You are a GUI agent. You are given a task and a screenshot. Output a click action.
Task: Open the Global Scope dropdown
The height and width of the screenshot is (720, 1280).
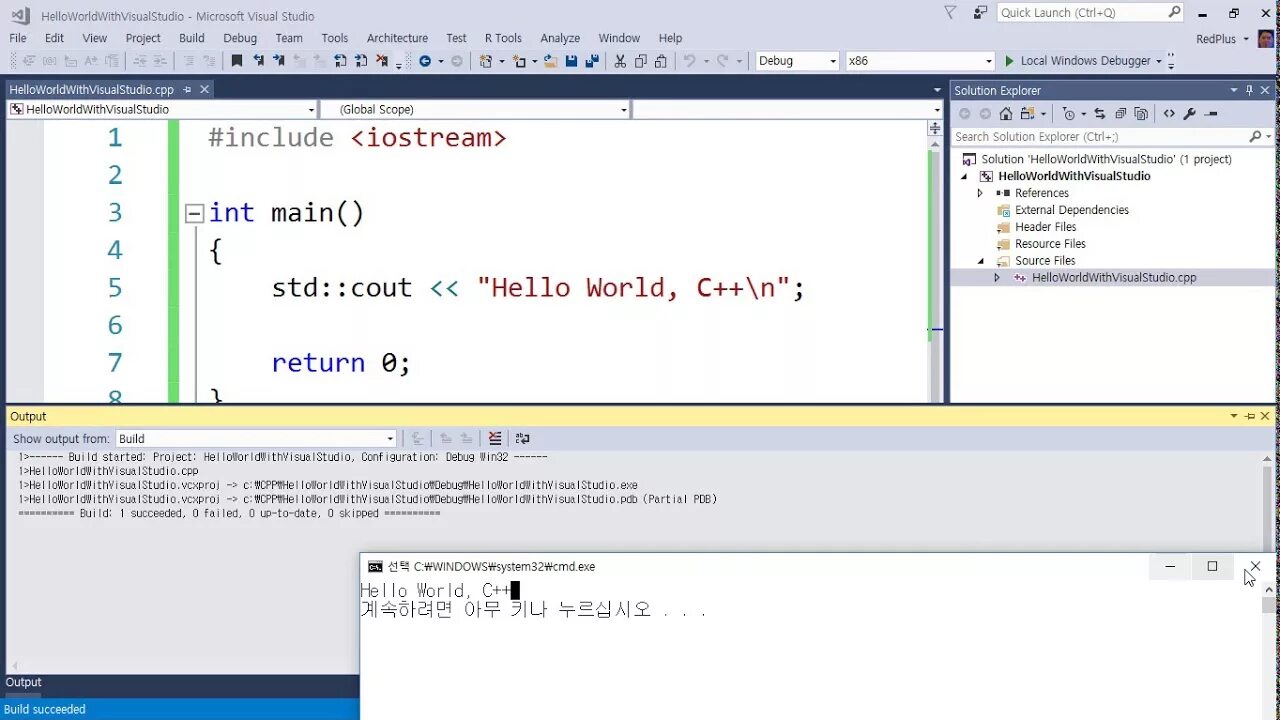coord(624,110)
